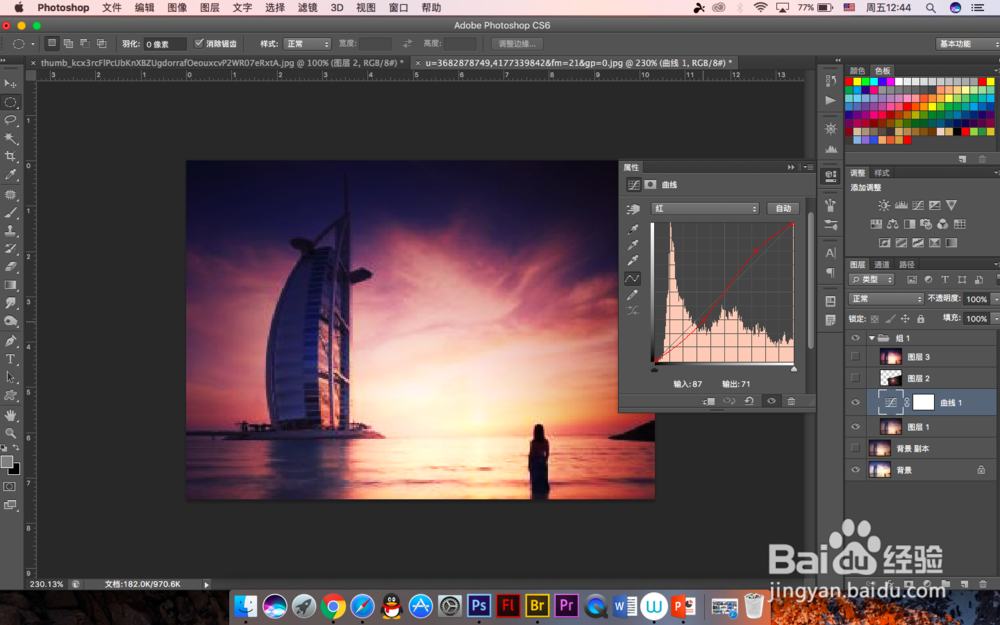Screen dimensions: 1000x625
Task: Click the 自动 auto button
Action: (x=783, y=209)
